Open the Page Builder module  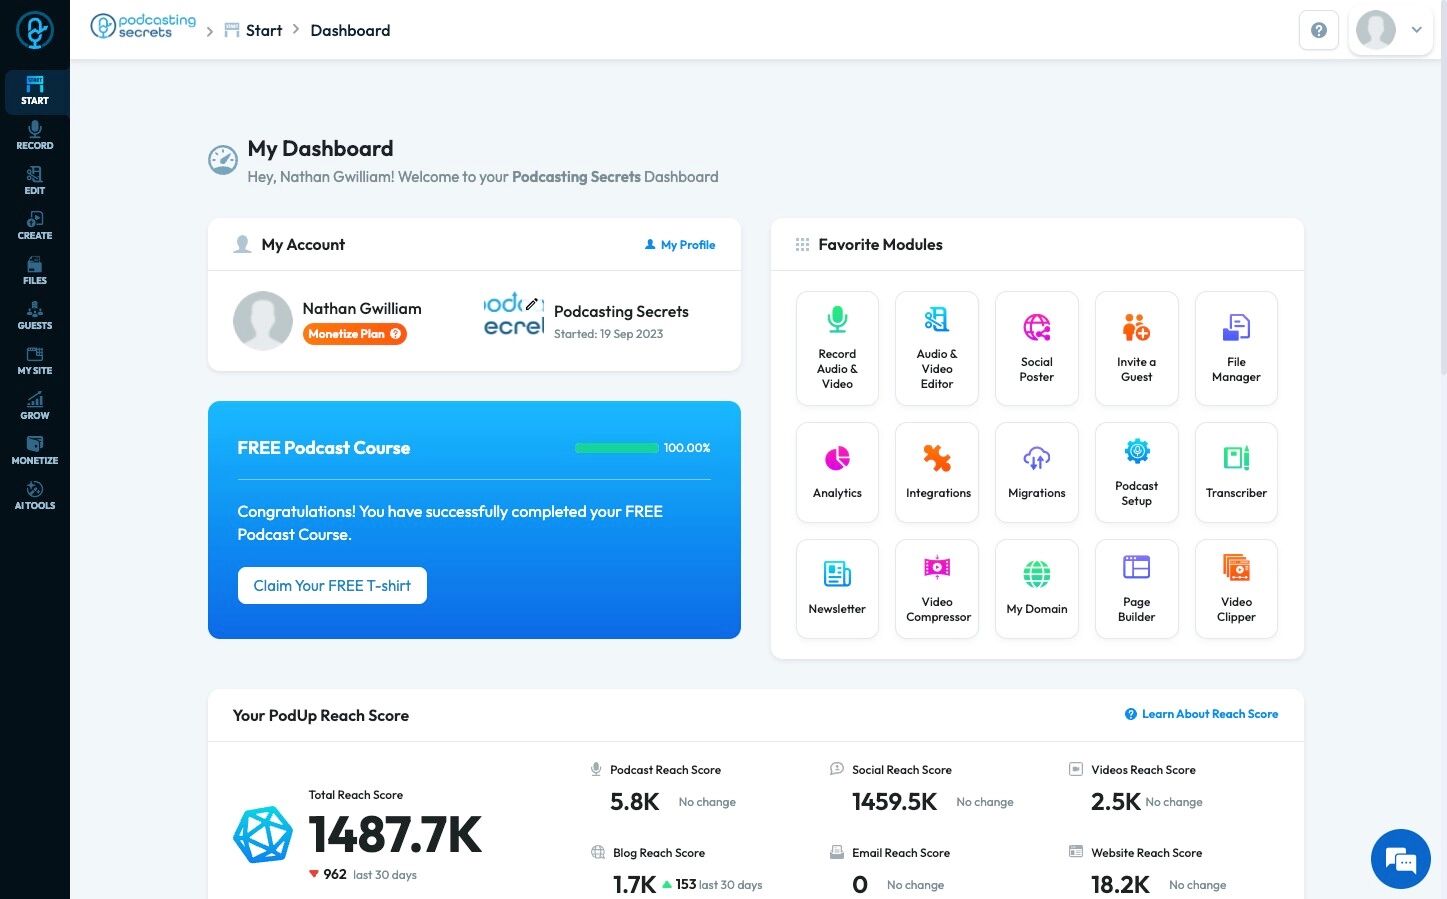(x=1137, y=589)
